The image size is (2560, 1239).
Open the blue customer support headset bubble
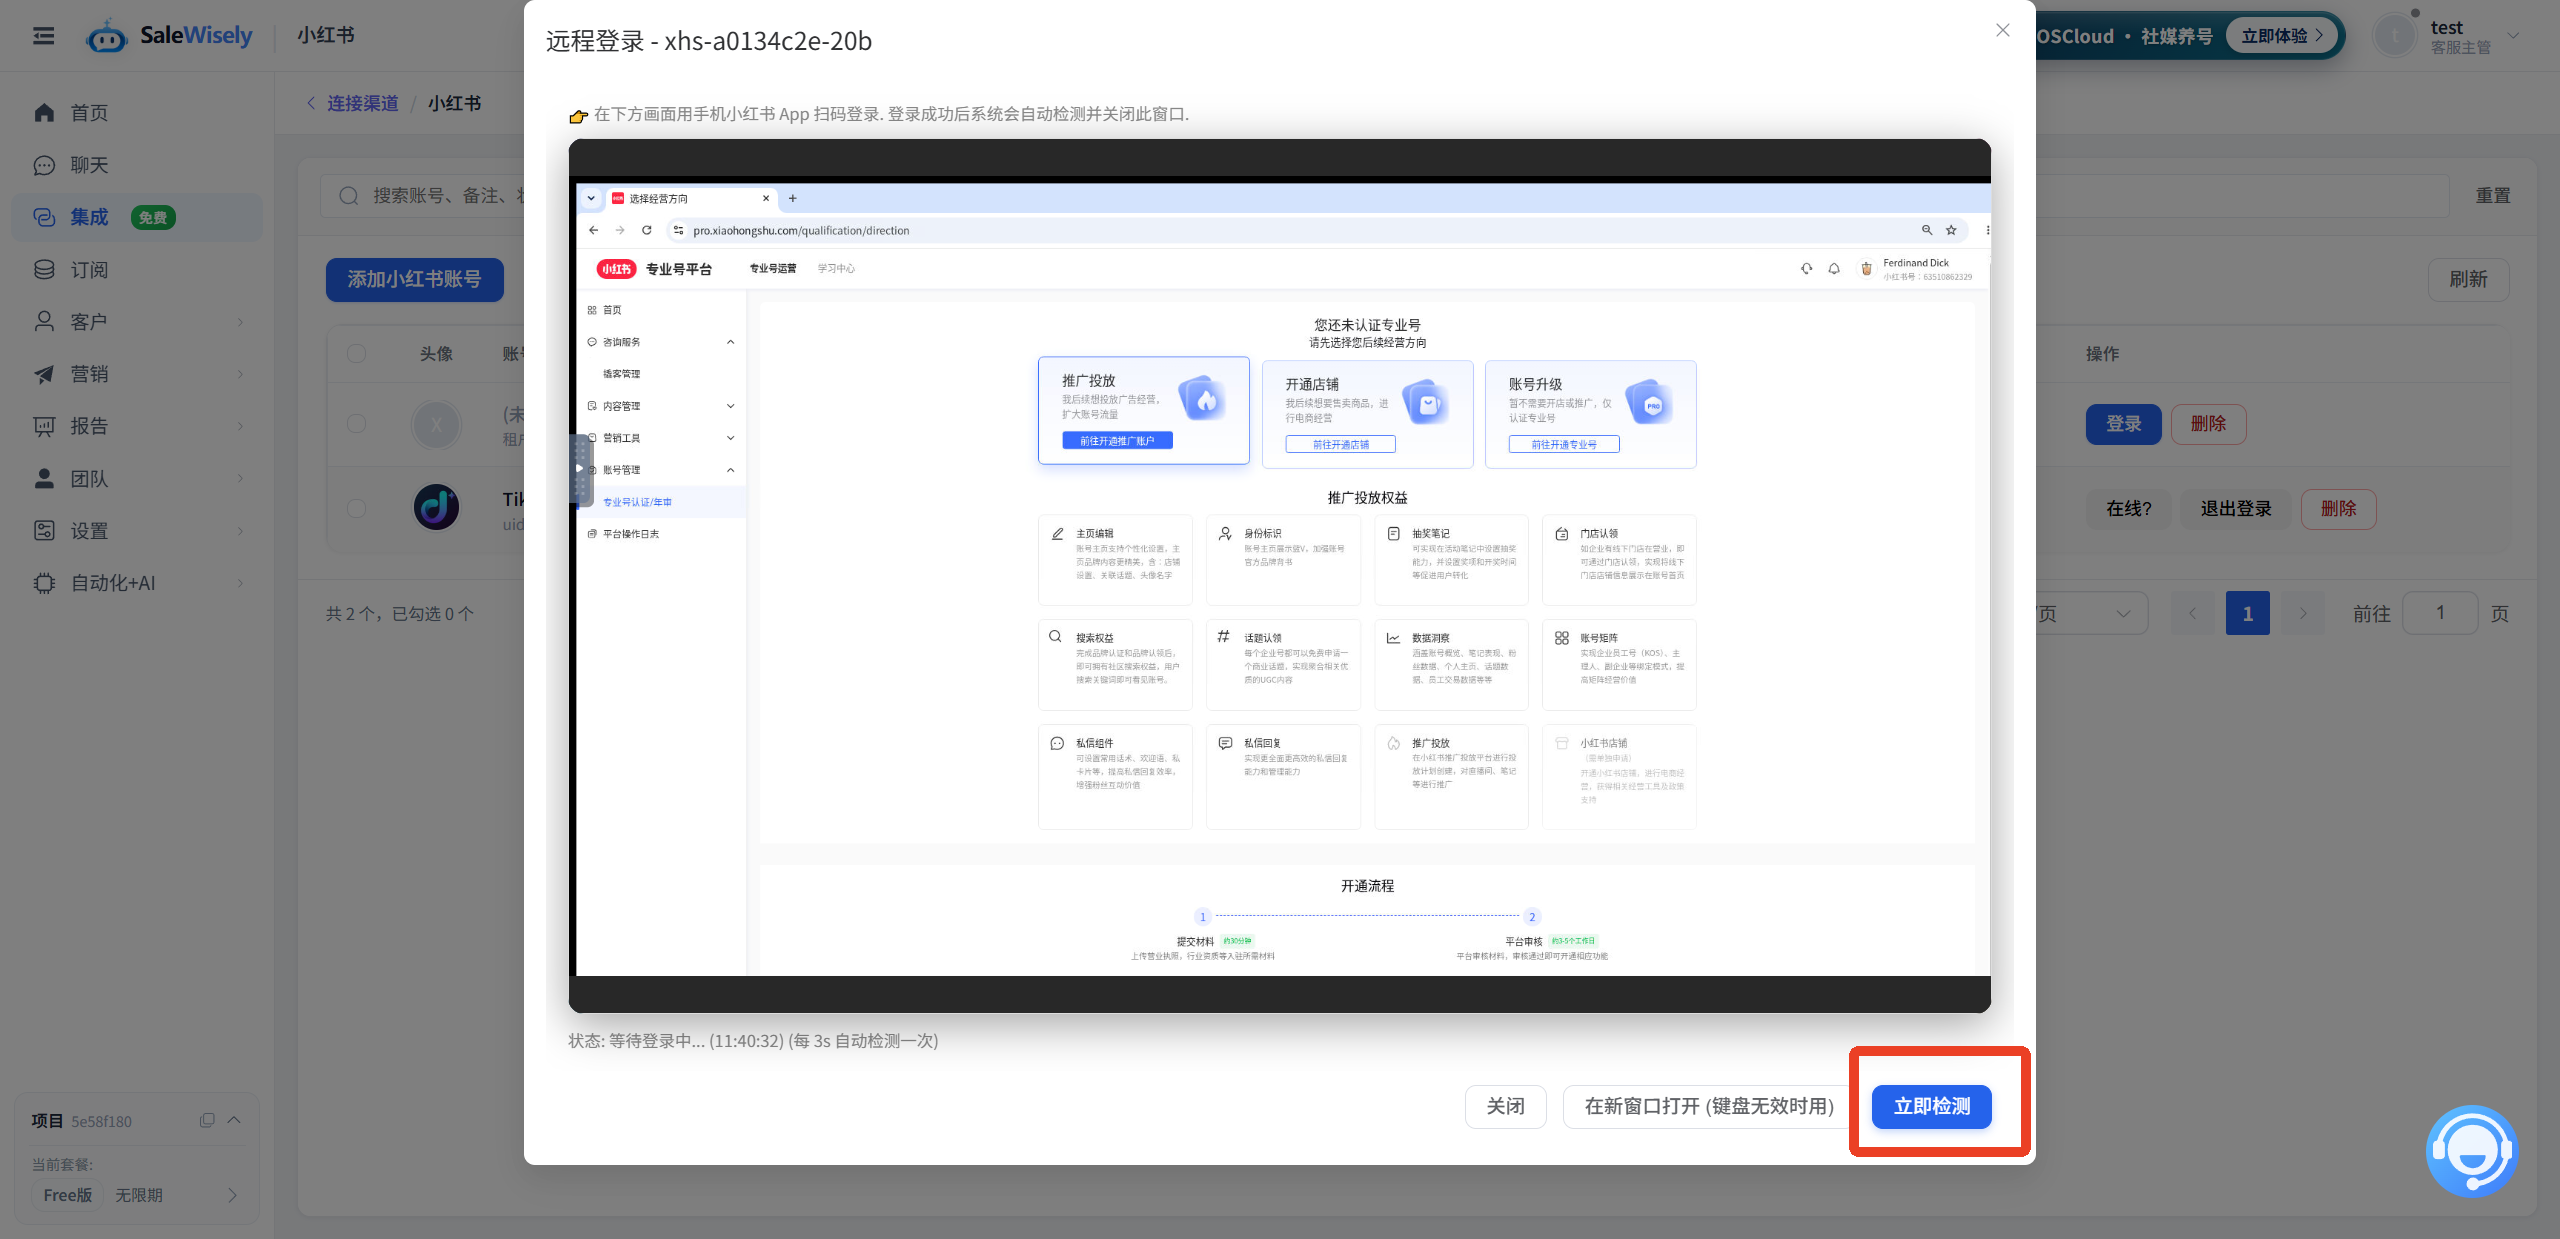2472,1151
